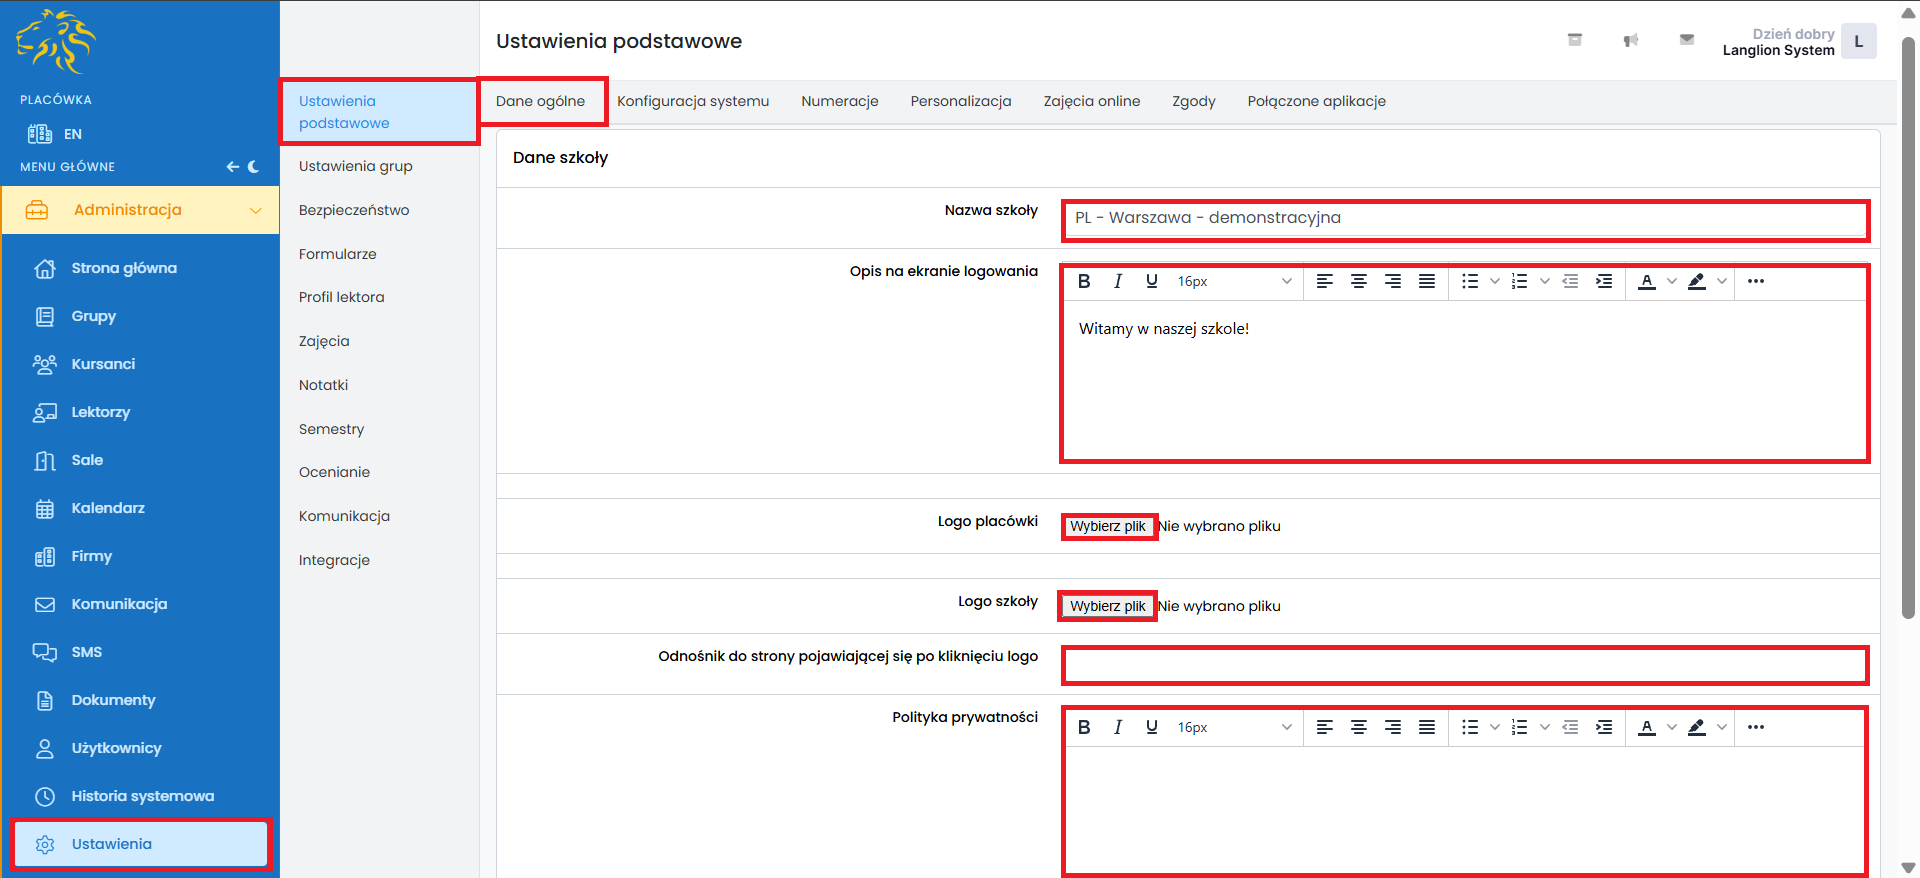
Task: Toggle italic in privacy policy editor
Action: point(1118,728)
